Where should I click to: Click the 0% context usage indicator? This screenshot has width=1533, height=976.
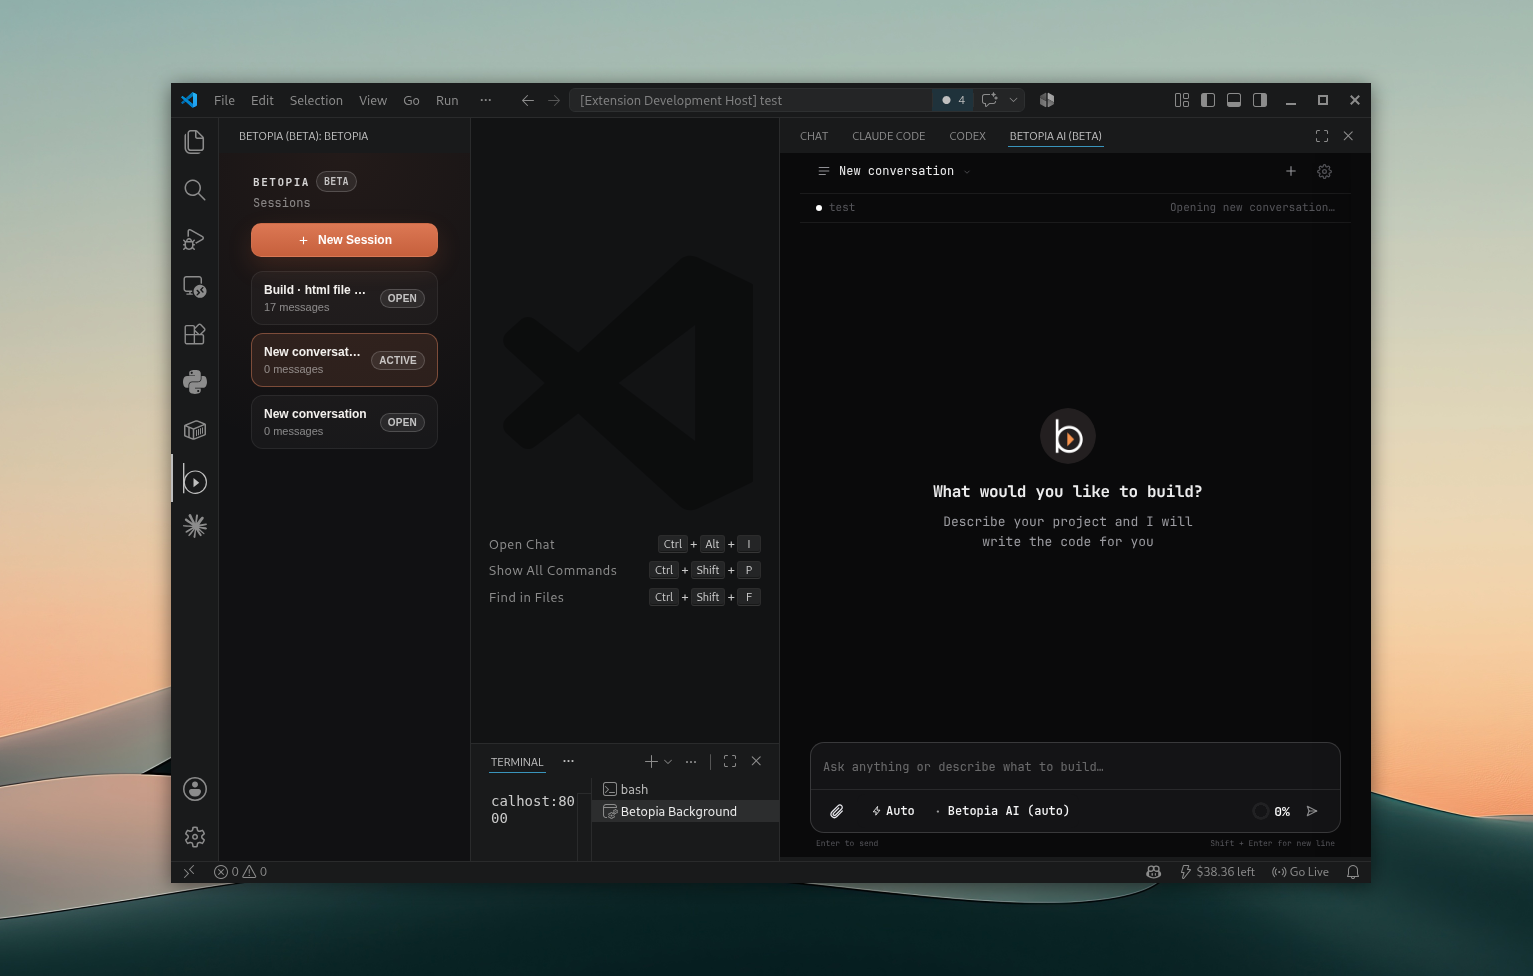1271,811
